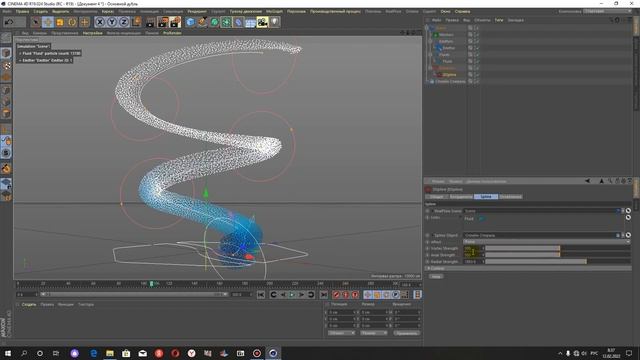The image size is (640, 360).
Task: Click the Light bulb icon
Action: [274, 22]
